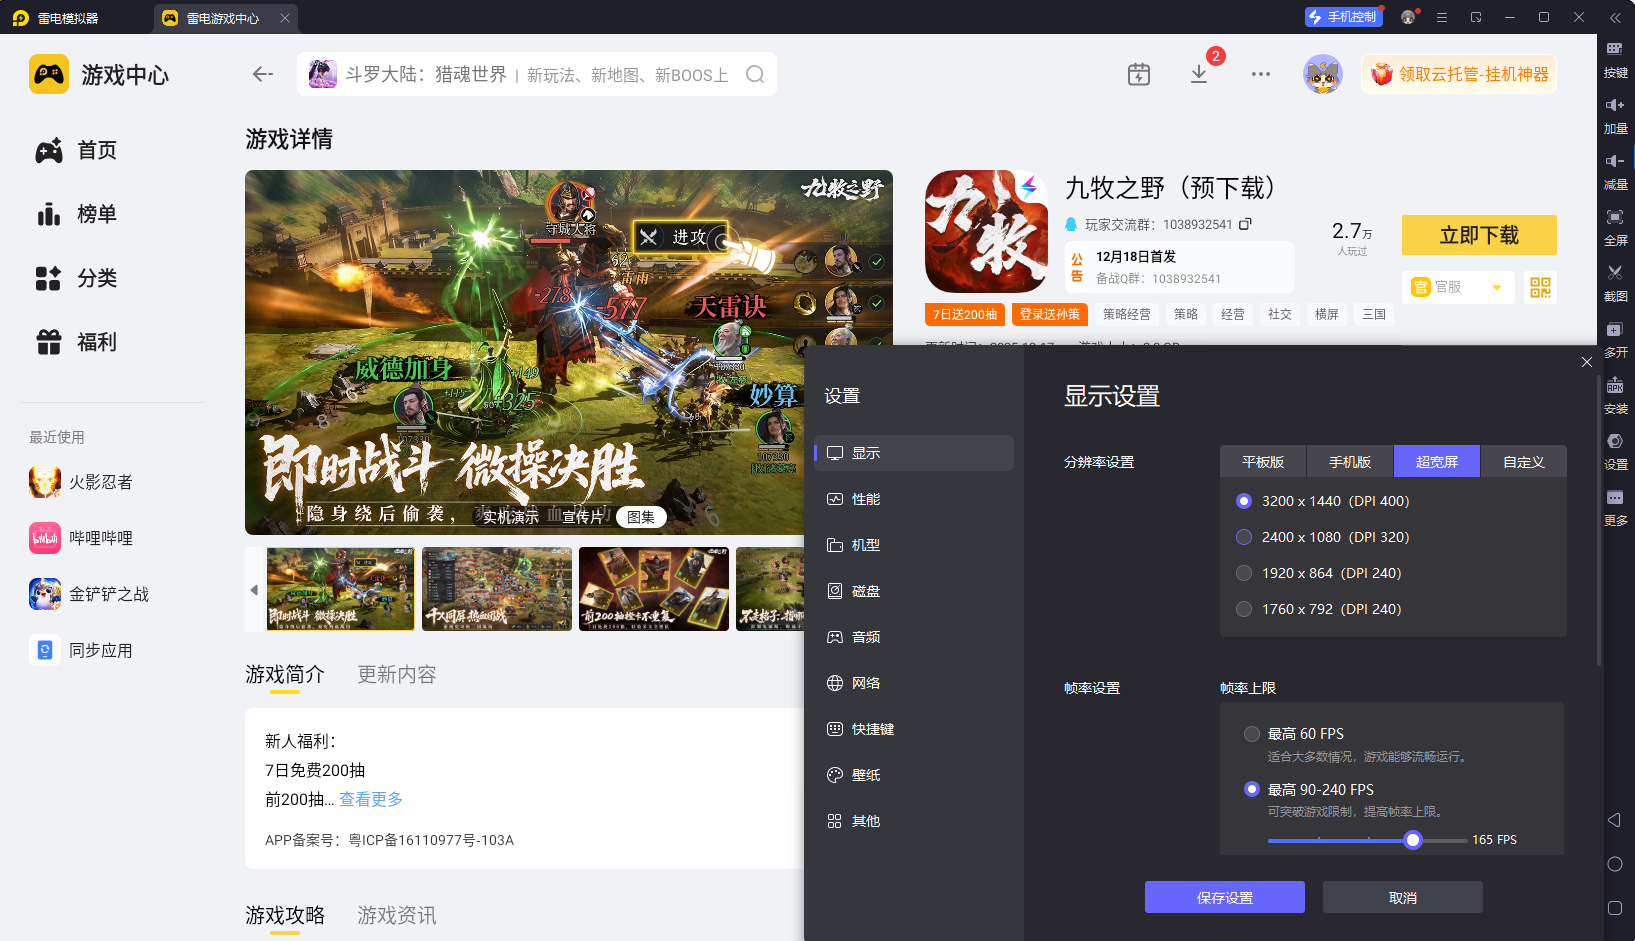Open the download manager icon
The width and height of the screenshot is (1635, 941).
tap(1199, 75)
